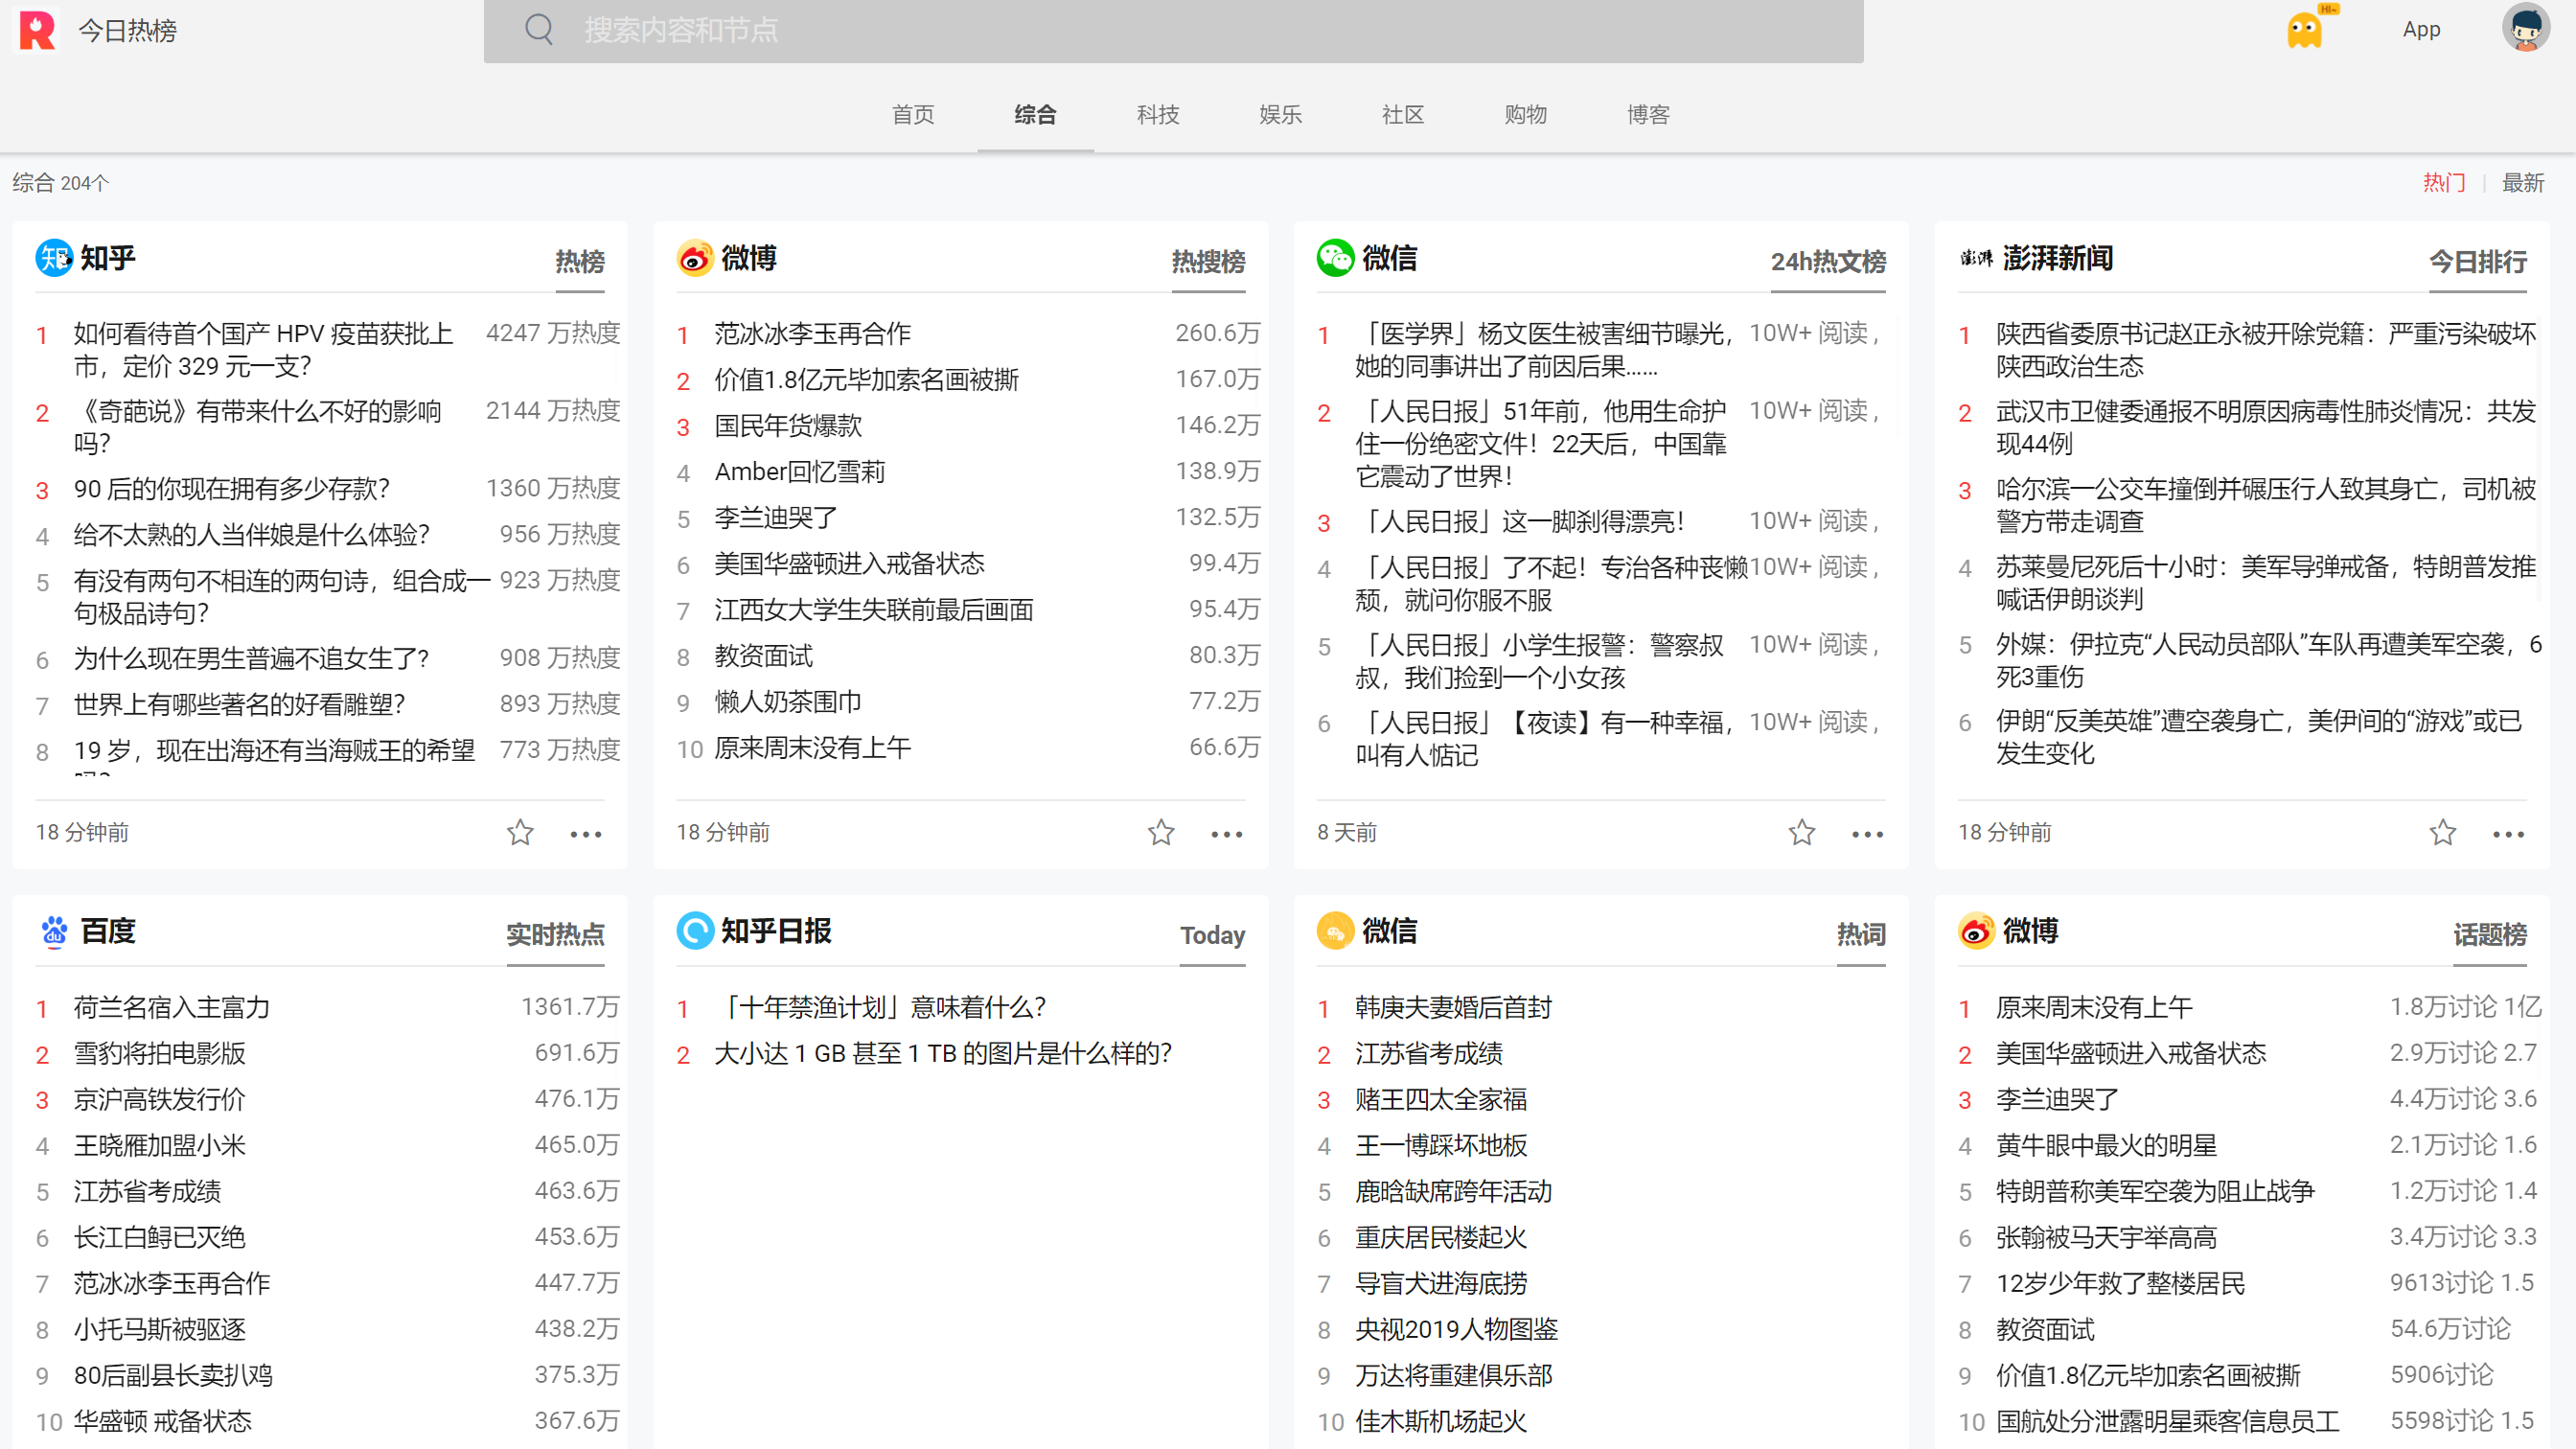The image size is (2576, 1449).
Task: Open Amber回忆雪莉 trending item
Action: (x=800, y=472)
